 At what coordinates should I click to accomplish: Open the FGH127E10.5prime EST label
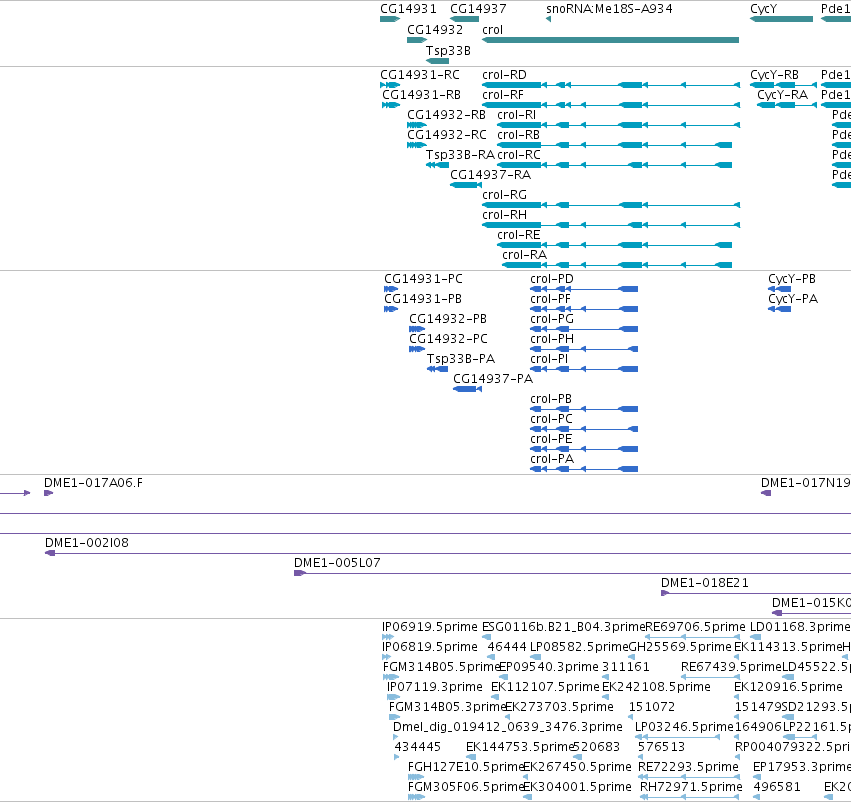coord(466,767)
